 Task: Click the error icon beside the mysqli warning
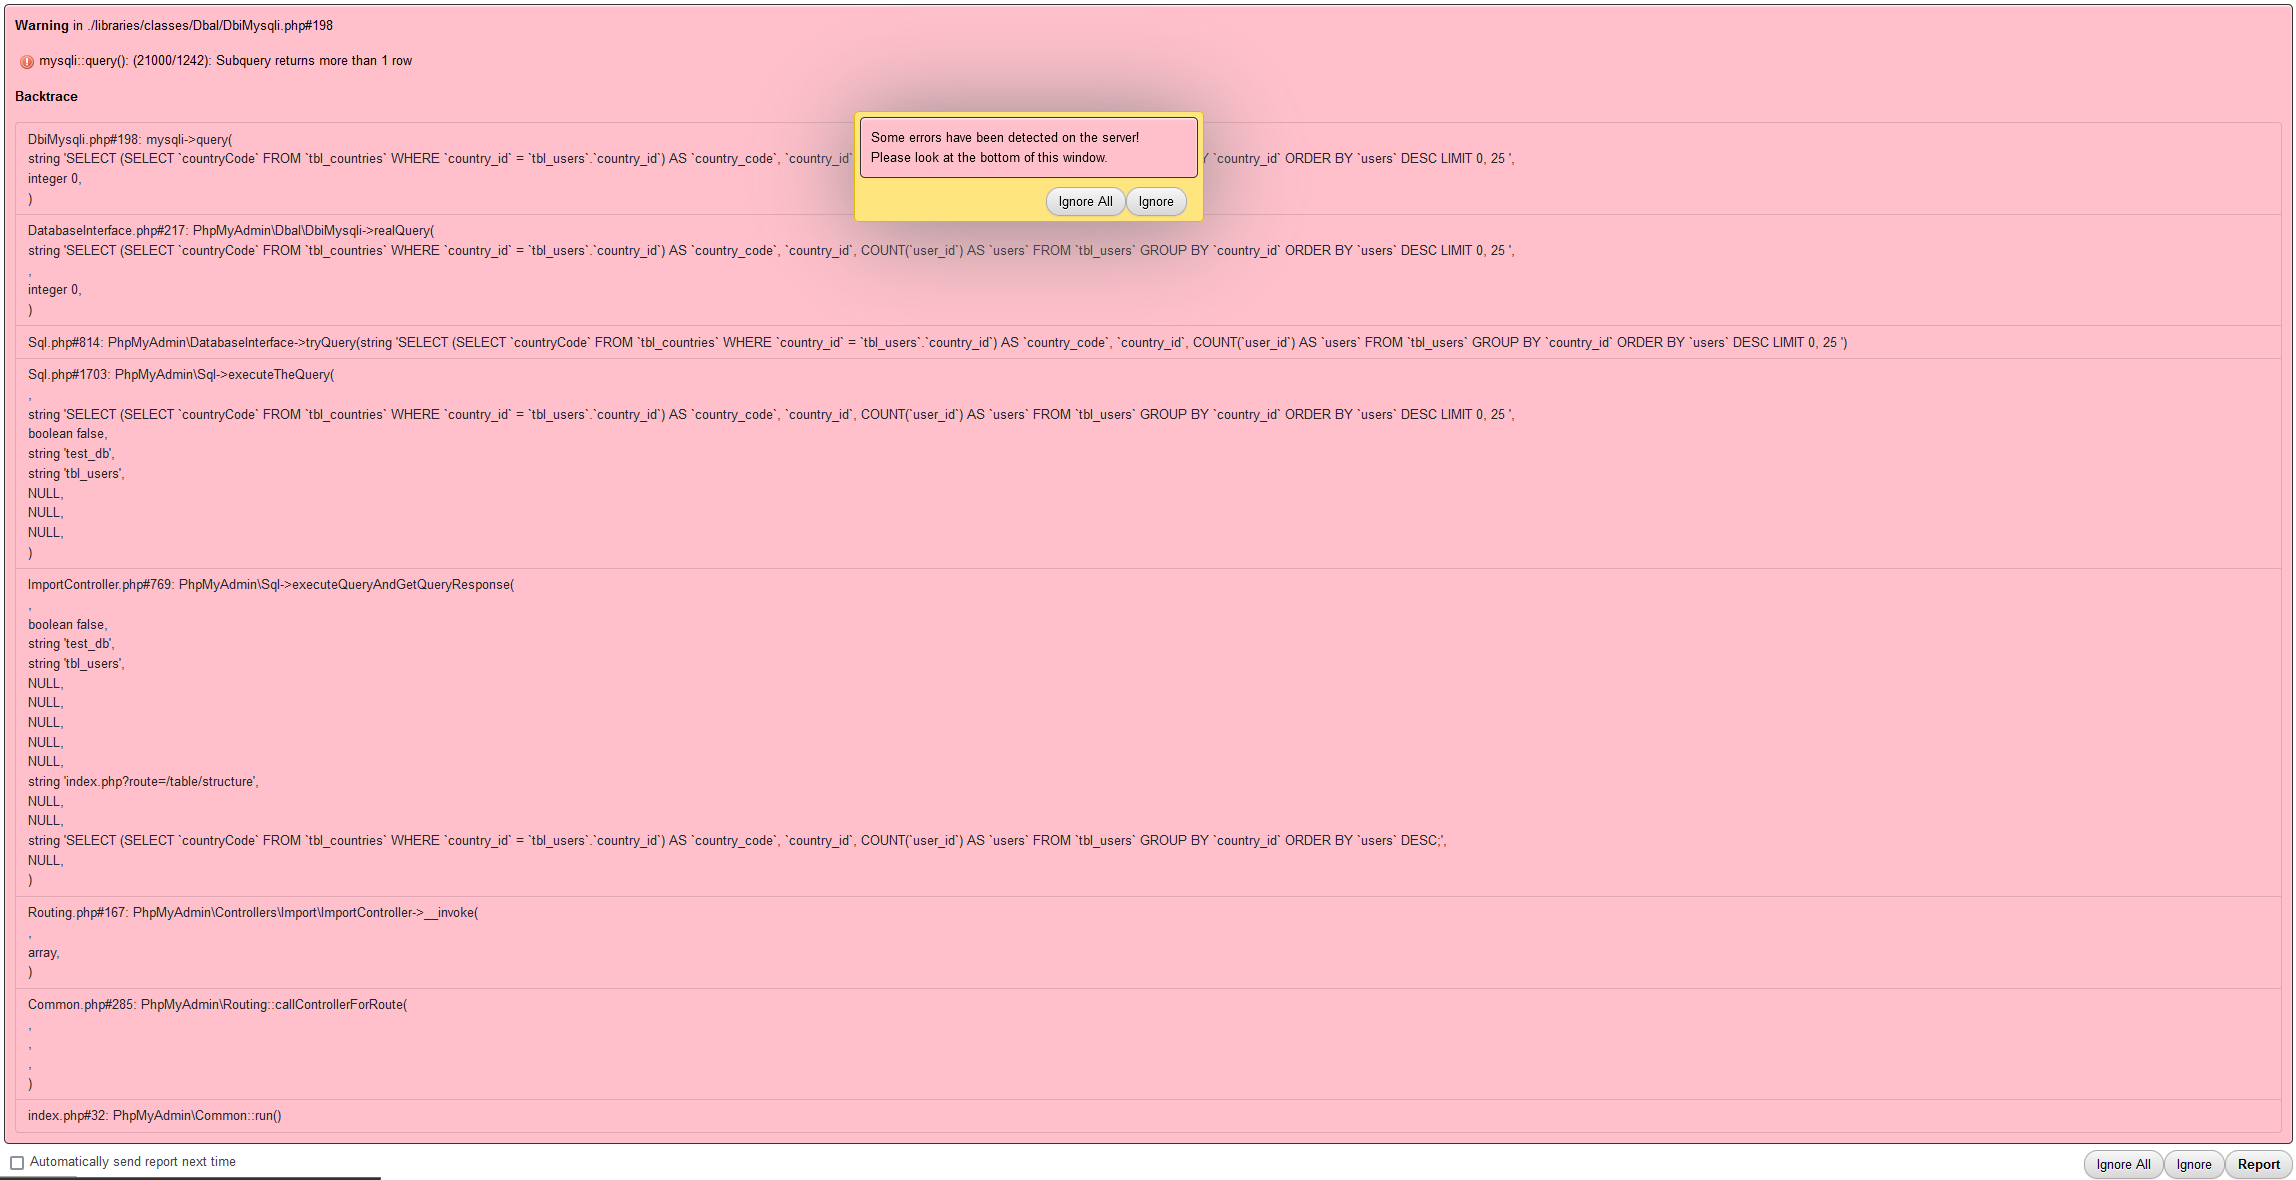click(26, 61)
